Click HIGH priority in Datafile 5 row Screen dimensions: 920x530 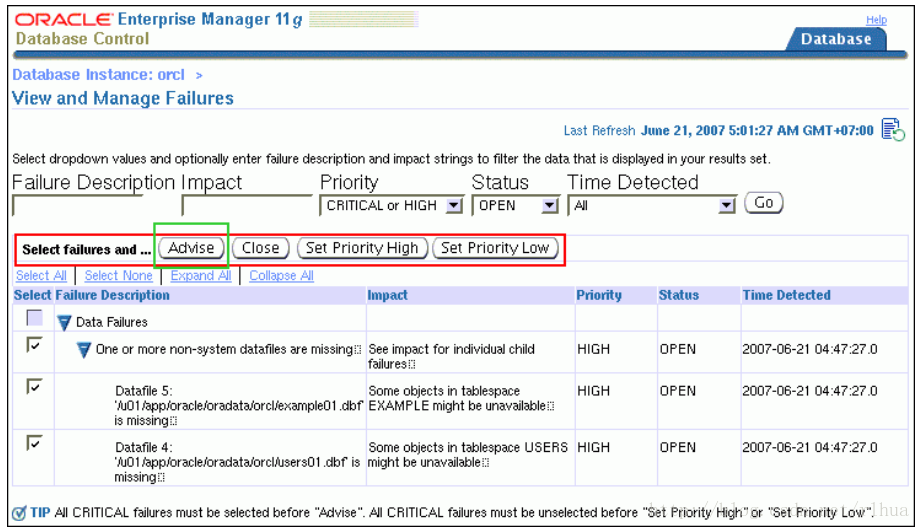pyautogui.click(x=593, y=391)
